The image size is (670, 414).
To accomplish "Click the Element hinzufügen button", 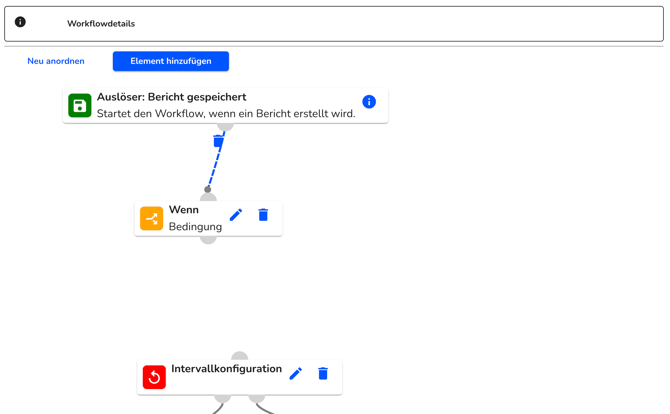I will [x=171, y=61].
